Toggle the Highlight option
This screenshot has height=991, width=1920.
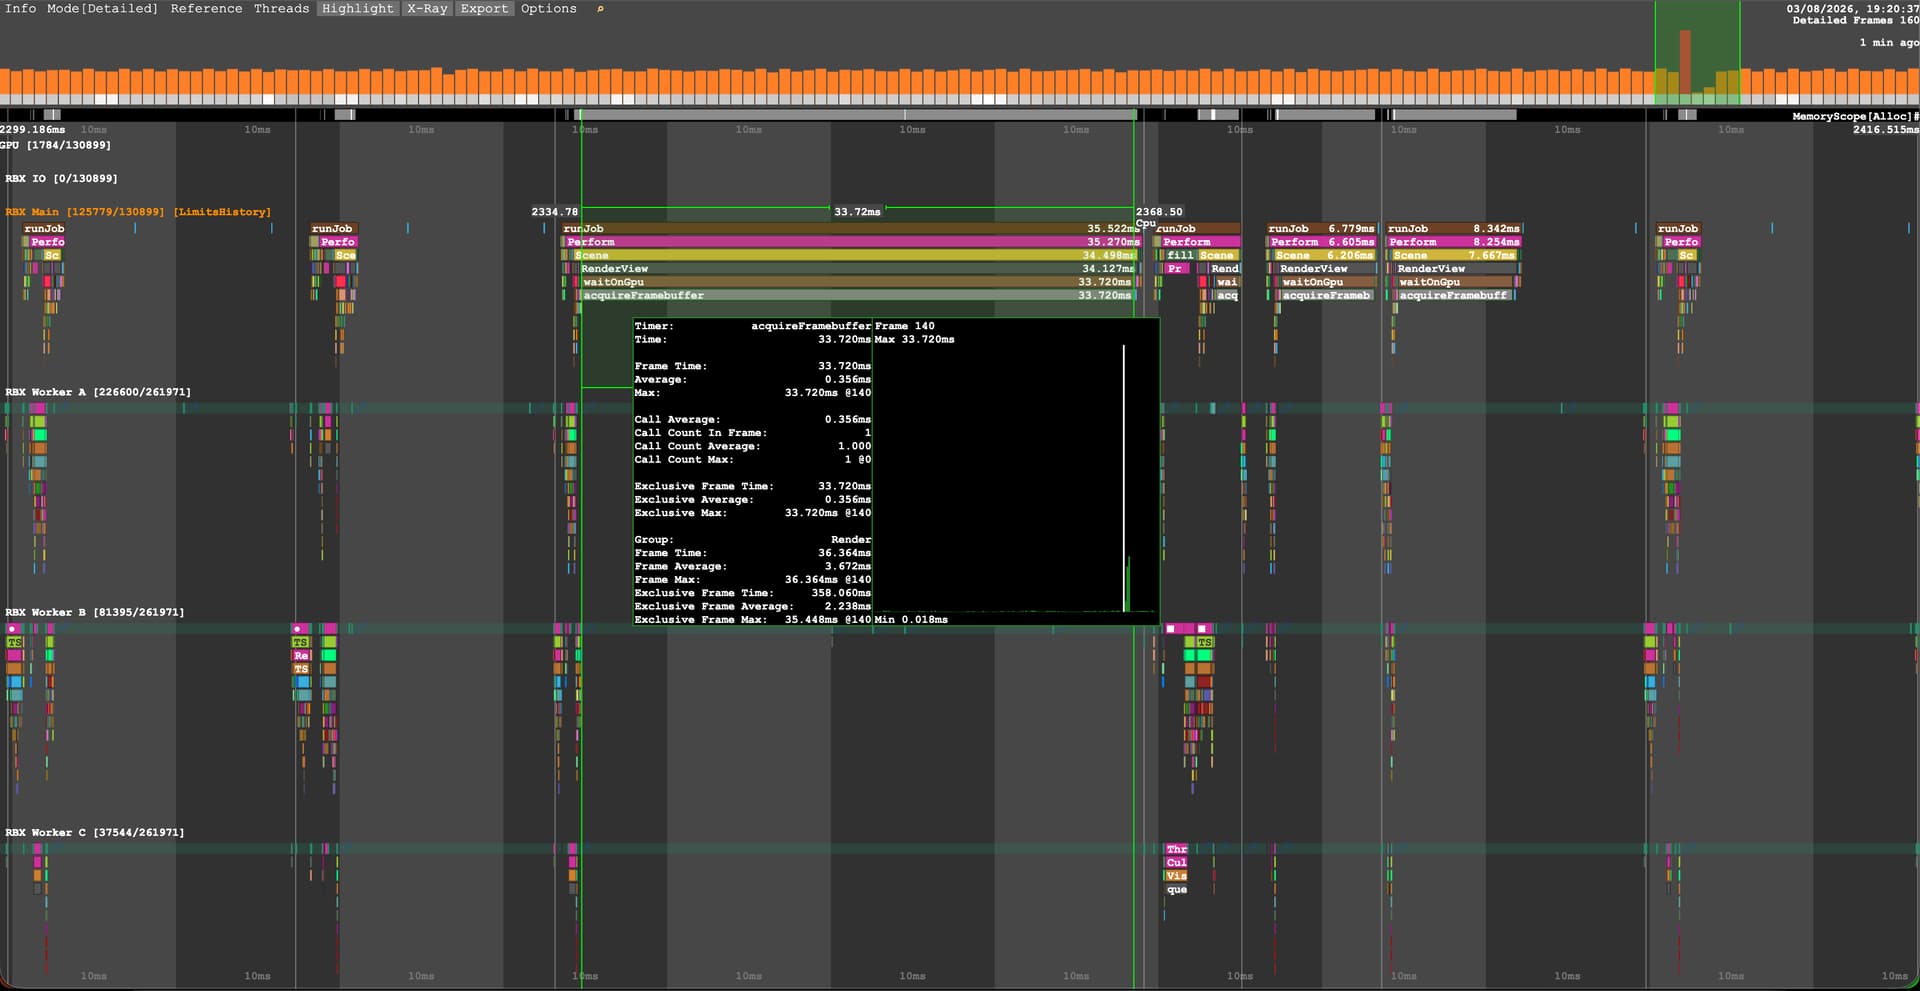pos(358,8)
